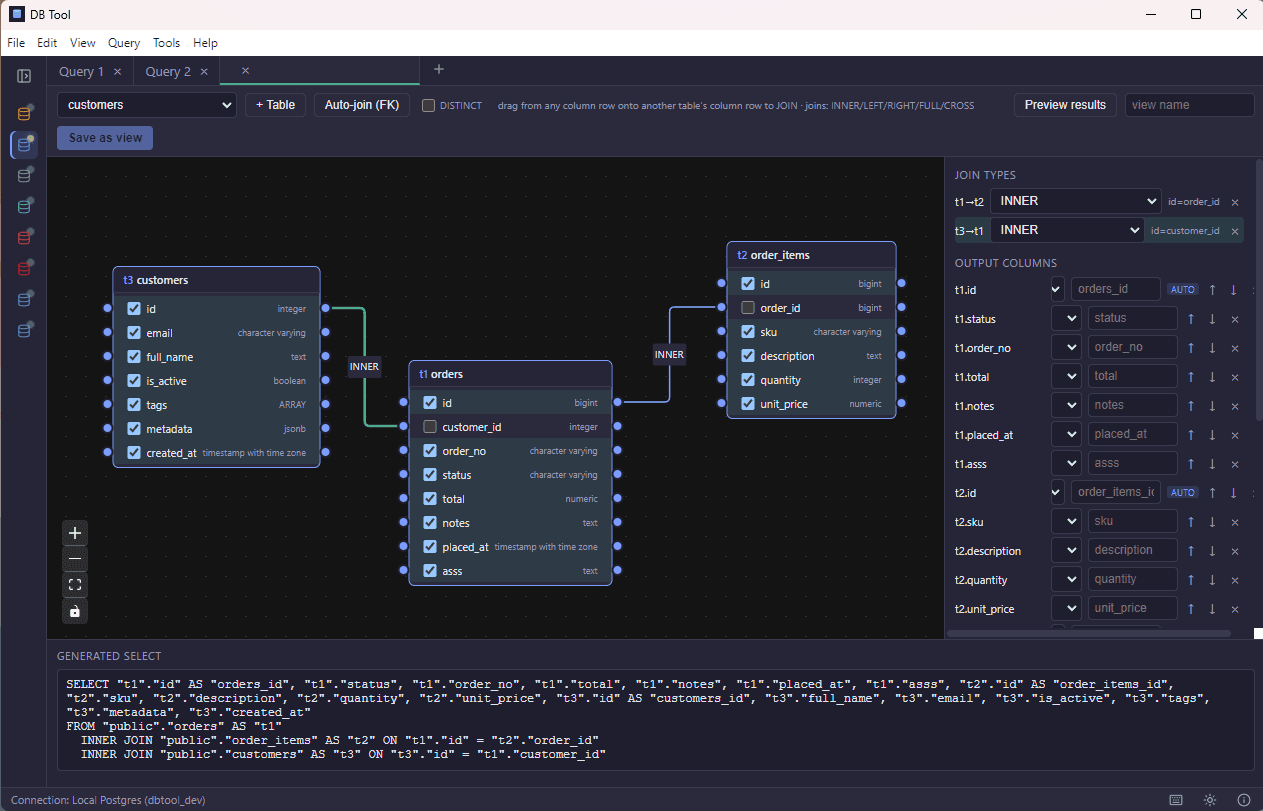This screenshot has width=1263, height=811.
Task: Enable the DISTINCT checkbox
Action: click(x=428, y=105)
